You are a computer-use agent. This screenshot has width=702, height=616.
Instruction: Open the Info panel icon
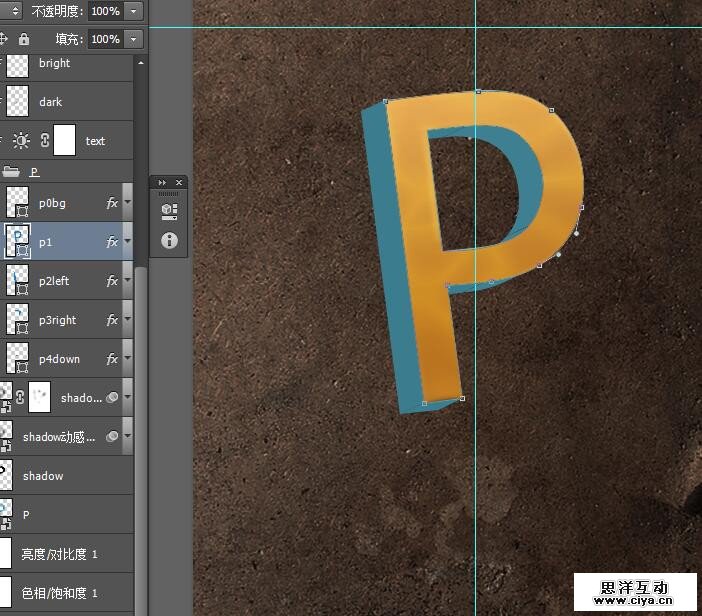coord(168,240)
